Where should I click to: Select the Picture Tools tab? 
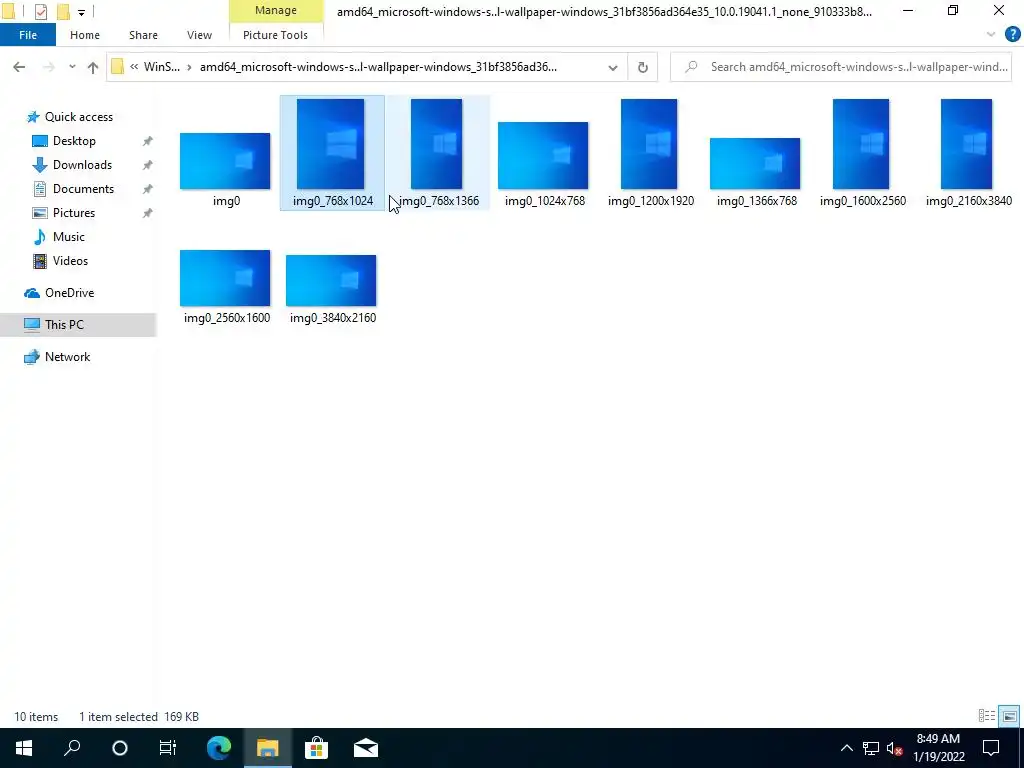(x=275, y=35)
